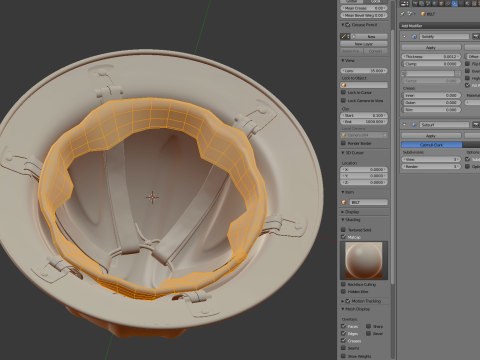Enable Lock Camera to View checkbox
480x360 pixels.
[x=343, y=100]
